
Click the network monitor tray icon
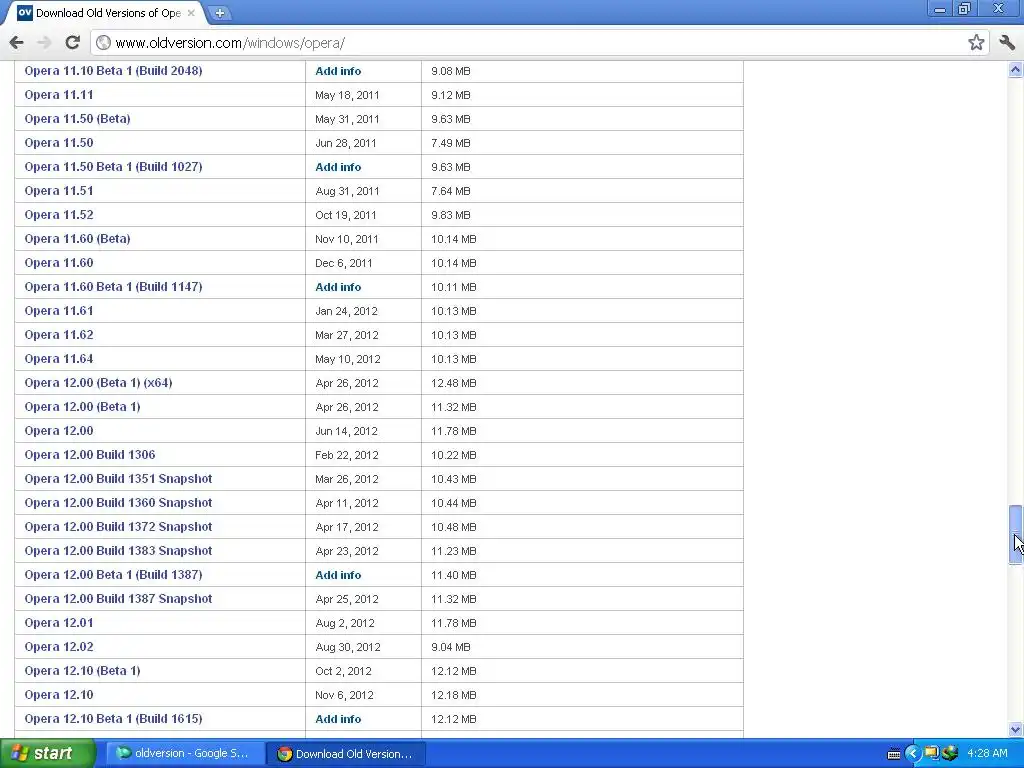931,754
